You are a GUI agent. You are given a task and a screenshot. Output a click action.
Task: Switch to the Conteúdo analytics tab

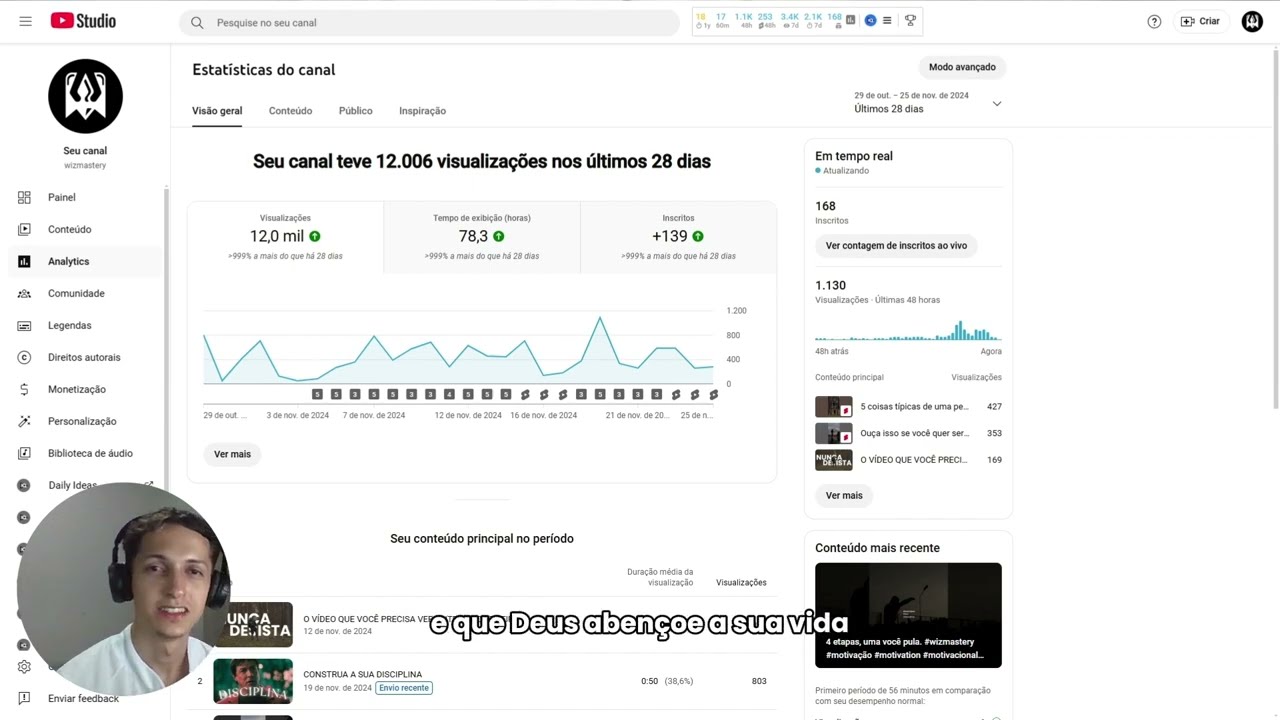pyautogui.click(x=290, y=111)
